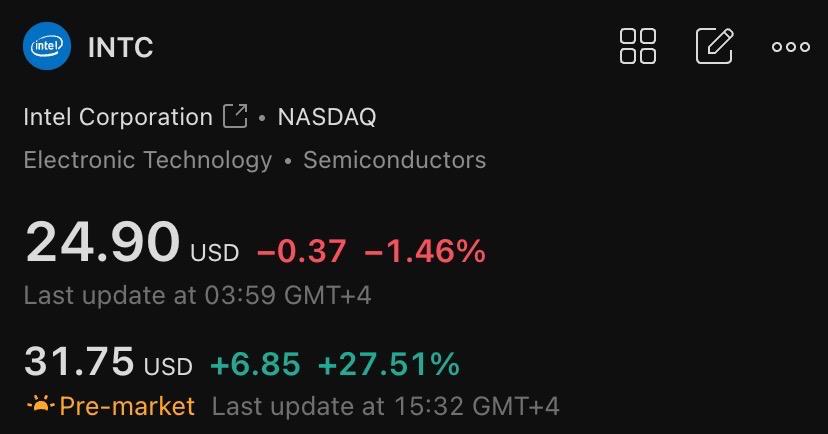Screen dimensions: 828x434
Task: Click the 03:59 GMT+4 last update text
Action: point(197,295)
